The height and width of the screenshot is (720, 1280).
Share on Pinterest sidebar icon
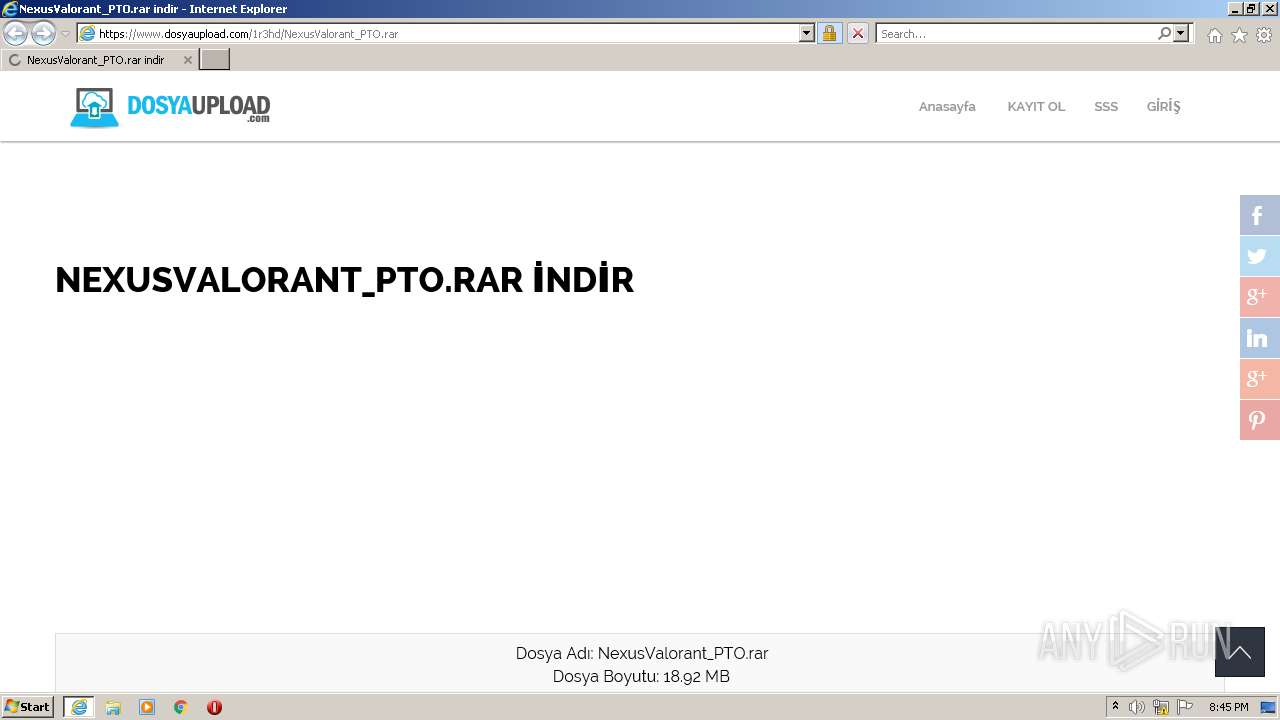pos(1260,420)
